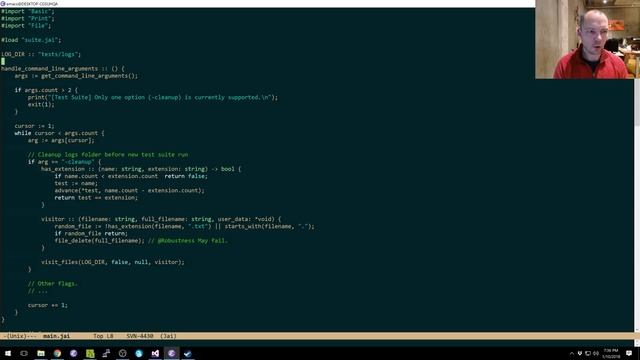This screenshot has height=360, width=640.
Task: Click visitor function definition line
Action: 161,219
